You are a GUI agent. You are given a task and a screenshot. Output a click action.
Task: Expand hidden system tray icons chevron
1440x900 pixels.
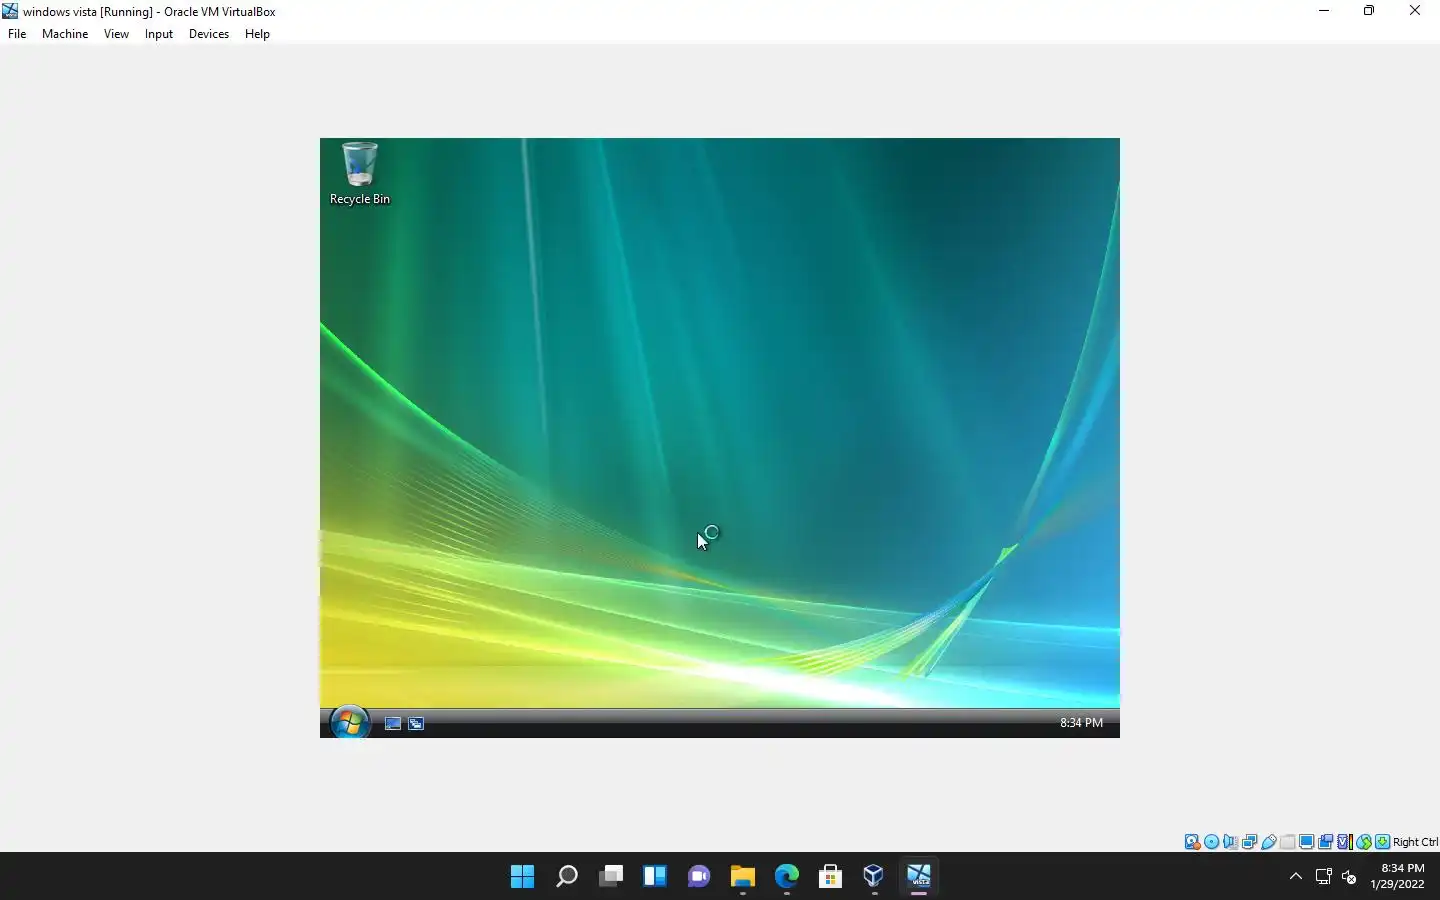tap(1296, 877)
